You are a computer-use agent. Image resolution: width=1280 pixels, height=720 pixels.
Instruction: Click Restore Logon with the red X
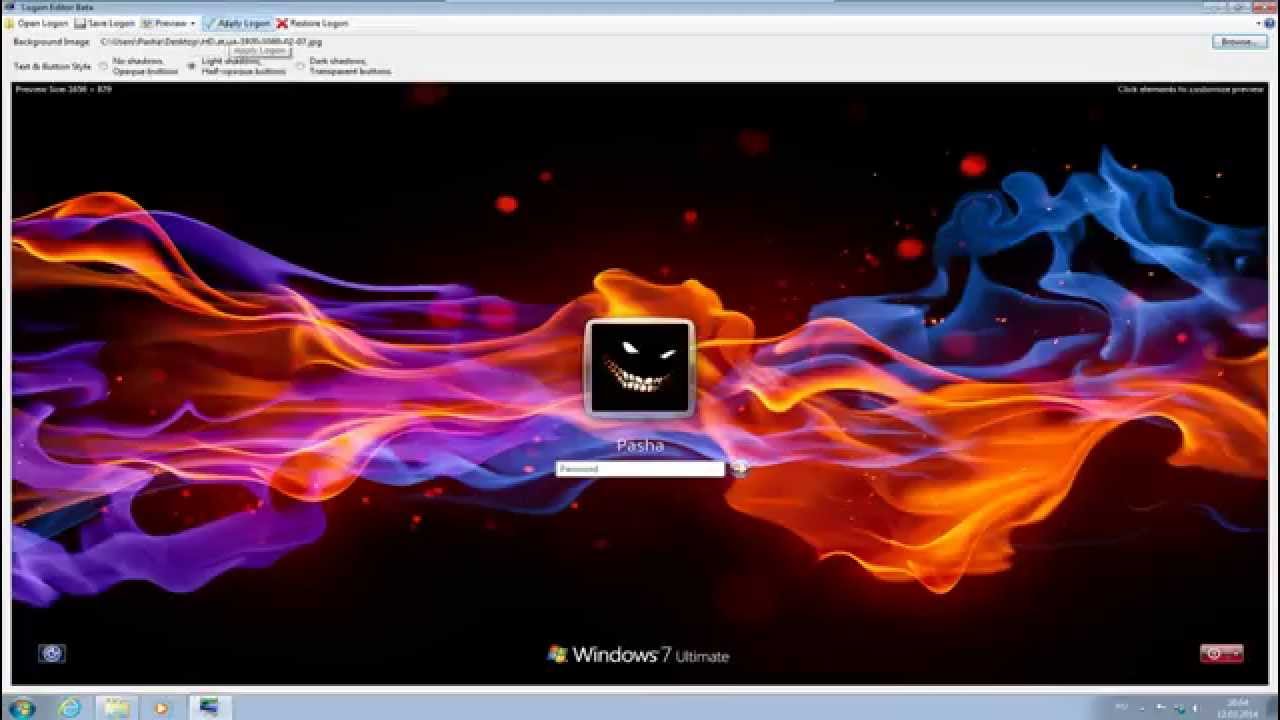[x=313, y=23]
